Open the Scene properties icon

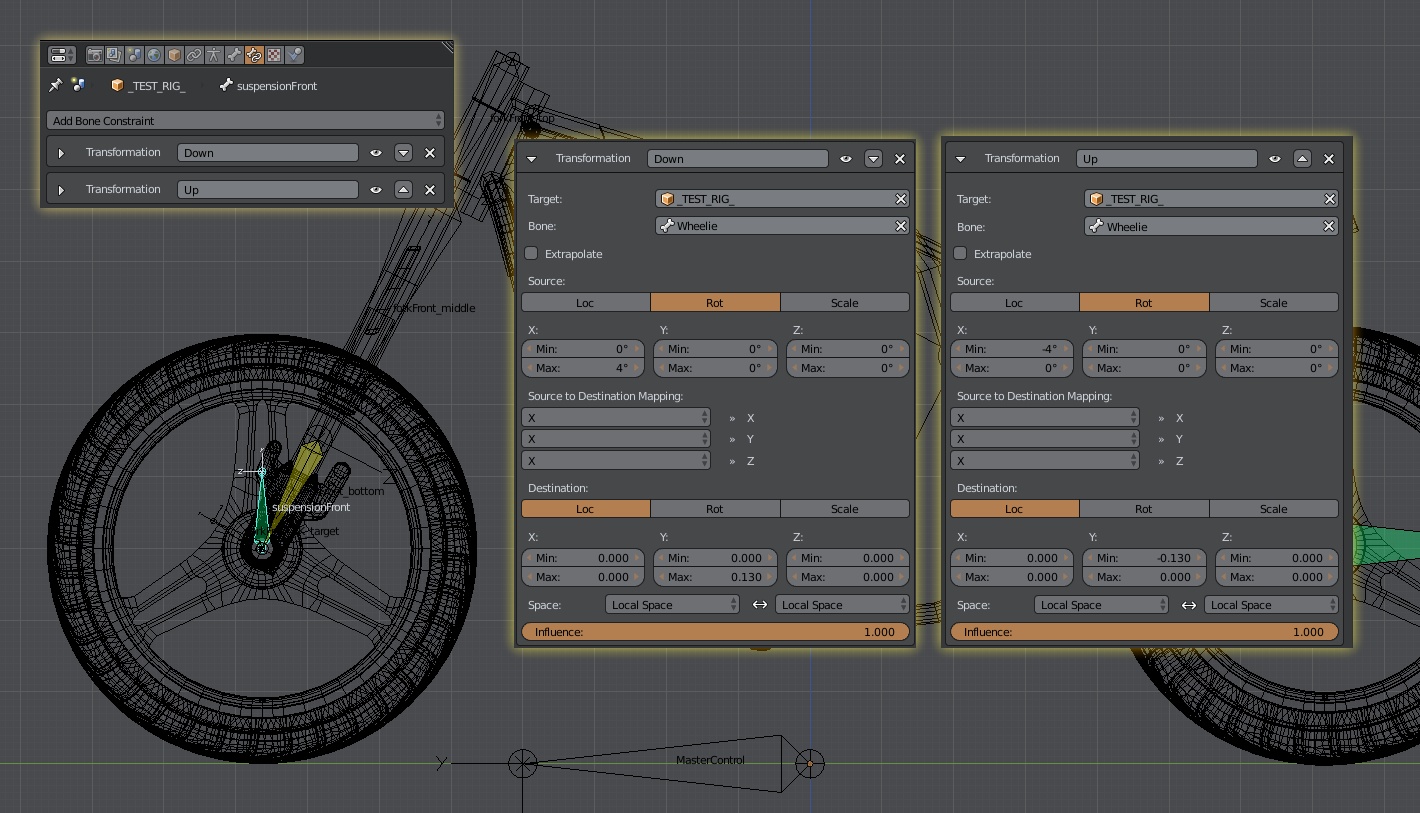[134, 55]
